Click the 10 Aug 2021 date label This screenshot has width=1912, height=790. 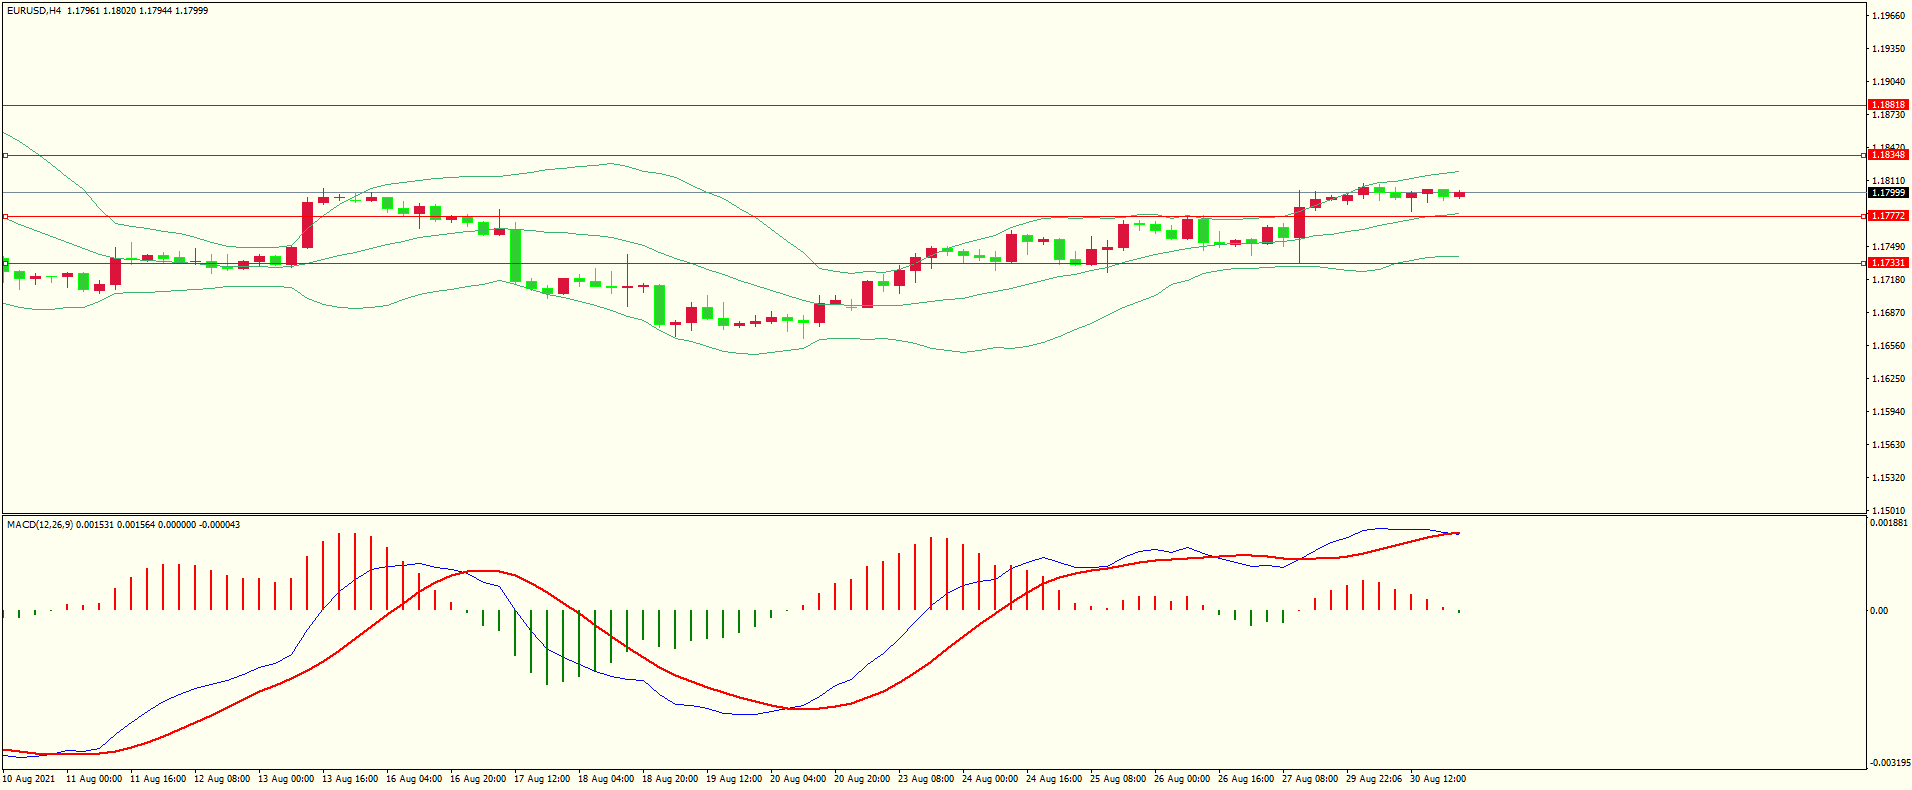point(29,779)
